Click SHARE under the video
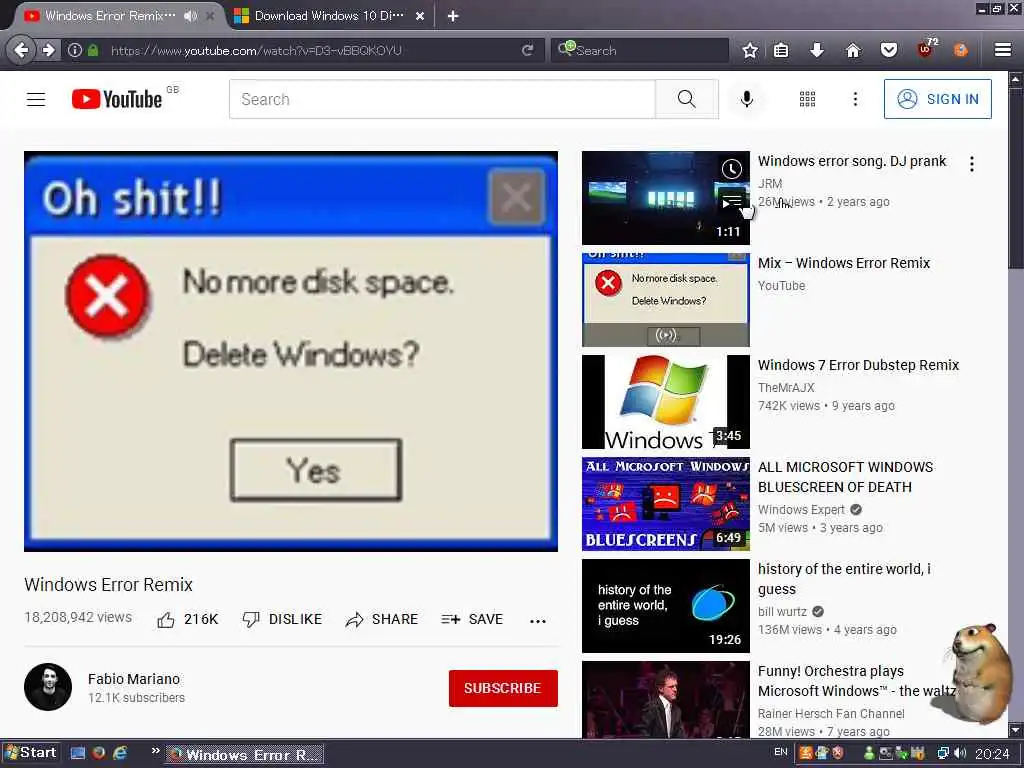 click(381, 619)
